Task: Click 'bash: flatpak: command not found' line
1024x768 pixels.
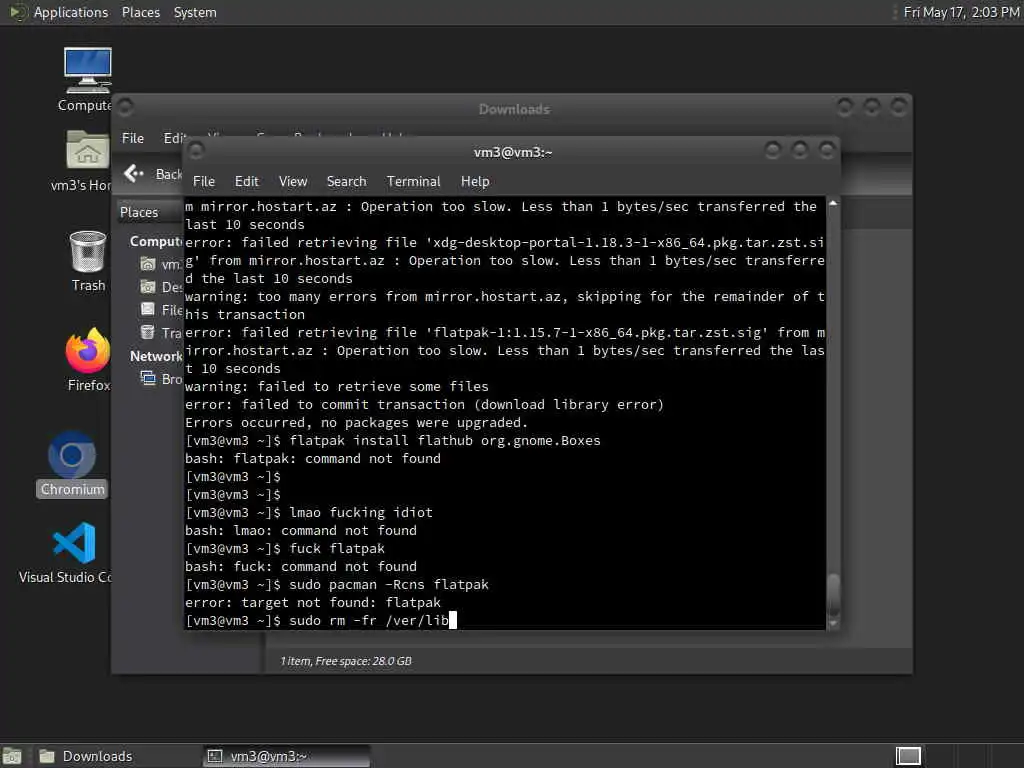Action: [313, 458]
